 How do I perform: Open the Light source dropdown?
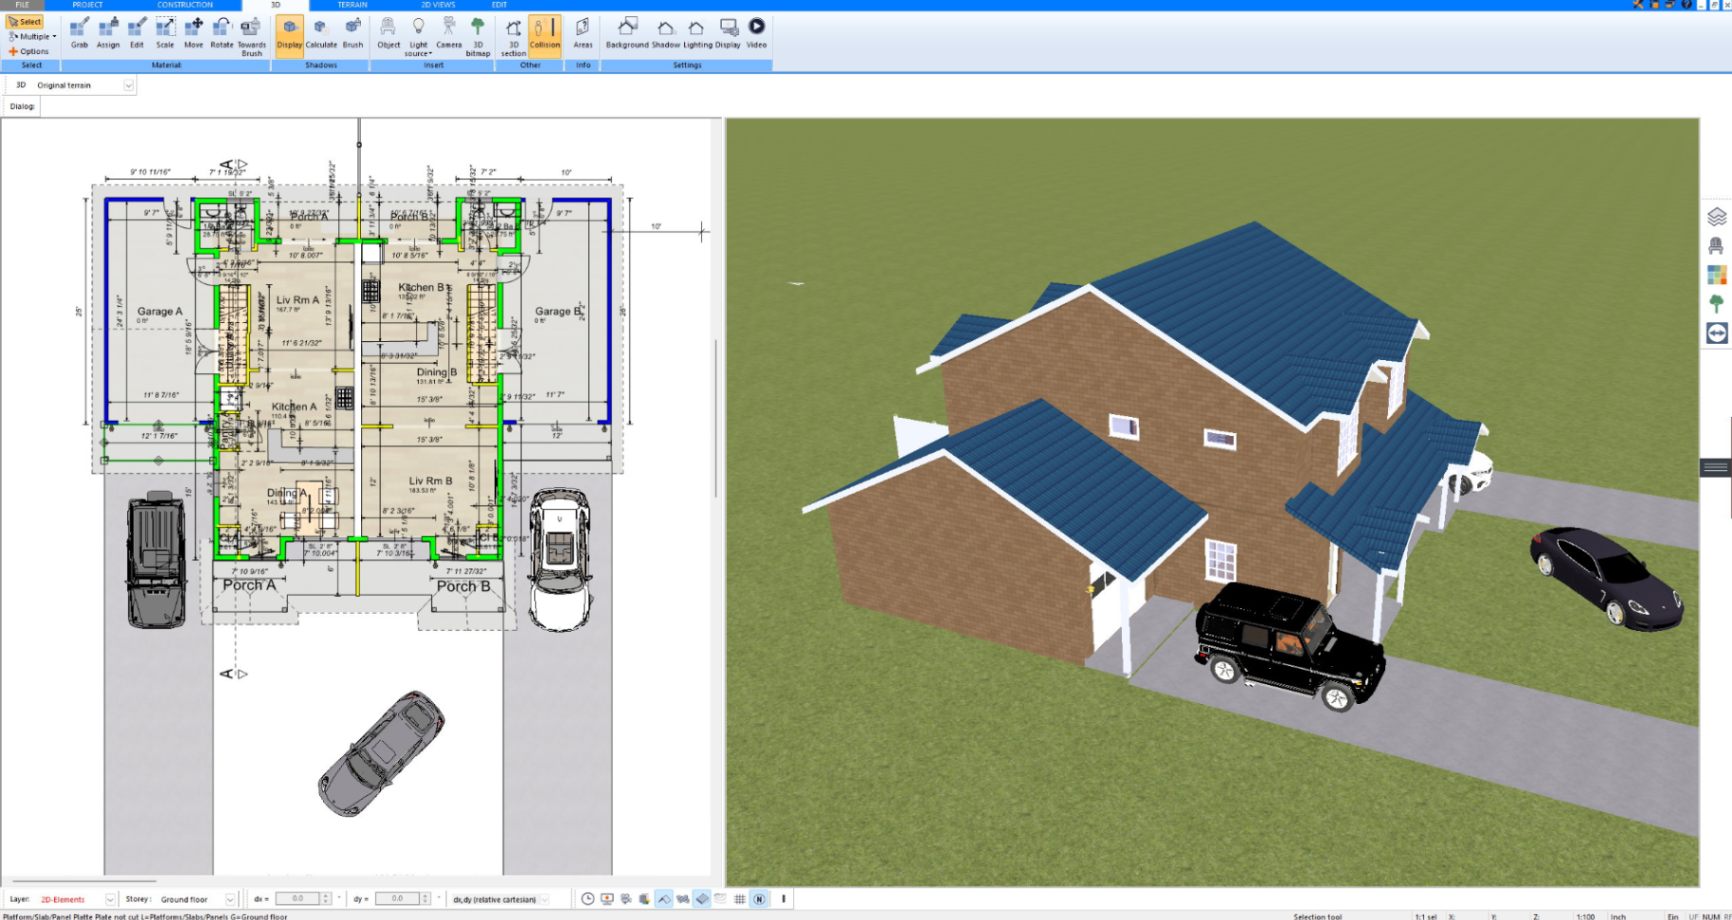click(x=418, y=36)
